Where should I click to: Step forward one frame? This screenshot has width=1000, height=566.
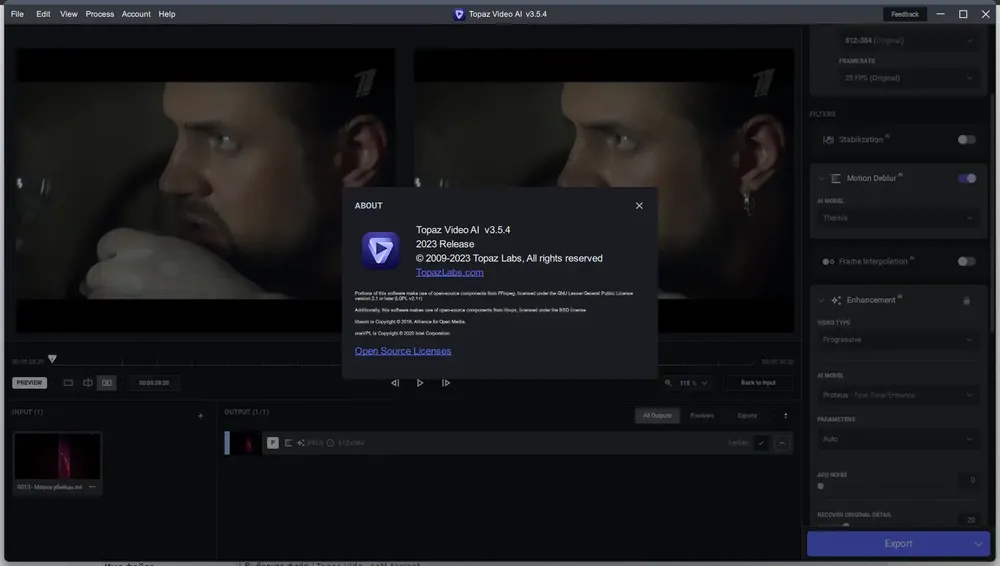coord(446,383)
